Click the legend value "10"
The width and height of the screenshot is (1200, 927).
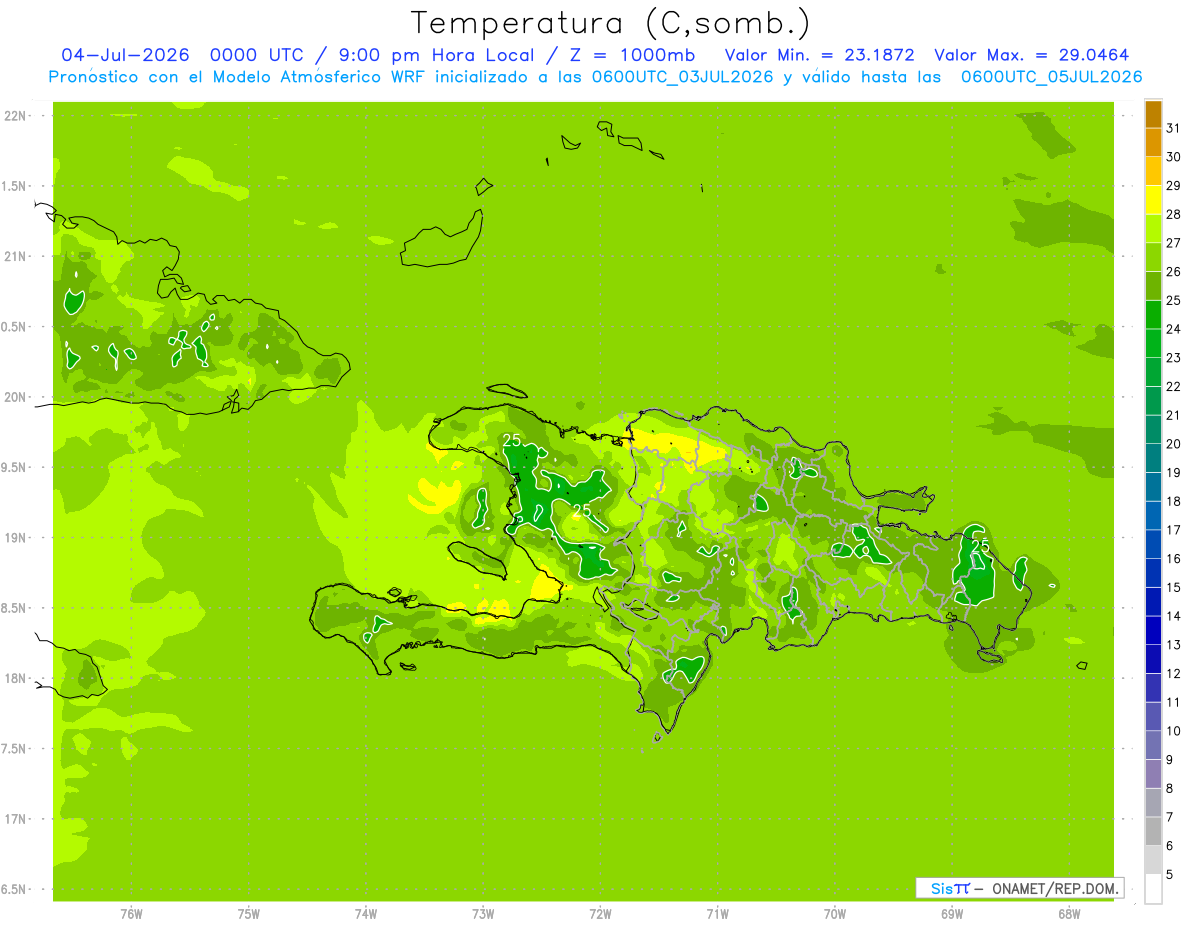[x=1173, y=731]
